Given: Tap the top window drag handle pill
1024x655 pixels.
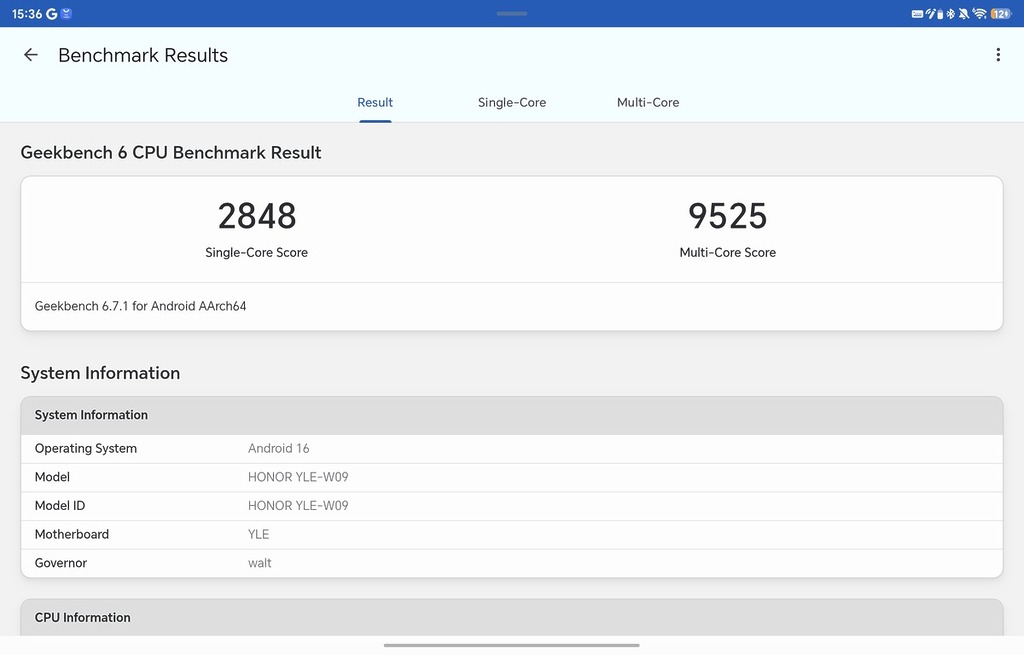Looking at the screenshot, I should pyautogui.click(x=512, y=13).
